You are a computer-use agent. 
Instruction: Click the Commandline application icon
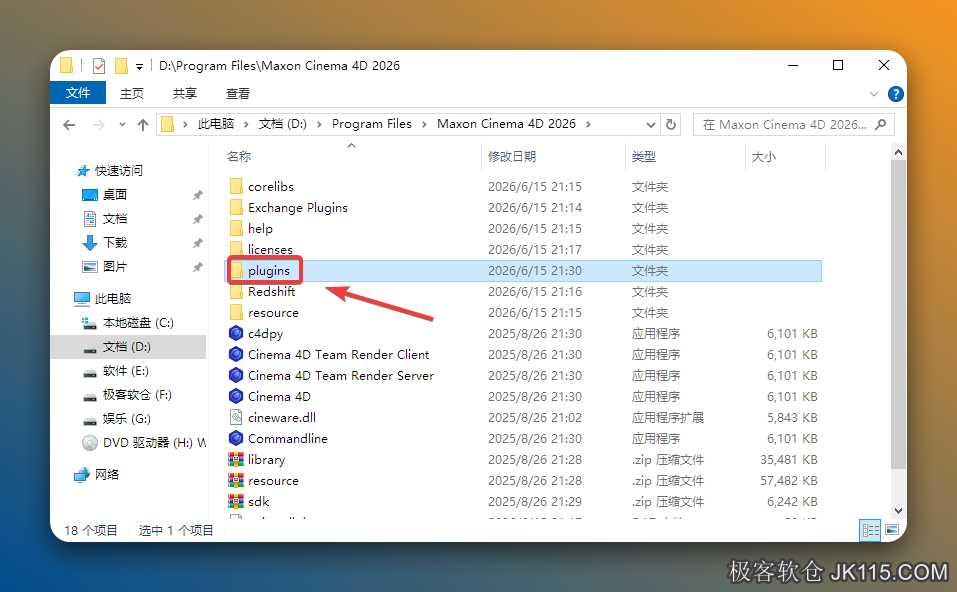point(236,438)
